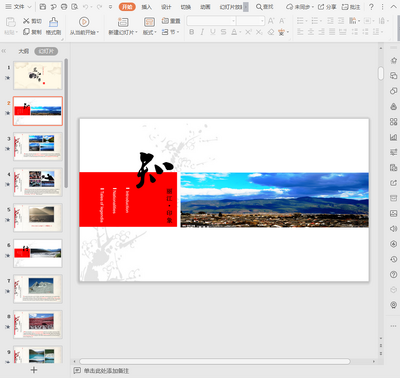400x378 pixels.
Task: Open the sync status (未同步) dropdown
Action: tap(300, 7)
